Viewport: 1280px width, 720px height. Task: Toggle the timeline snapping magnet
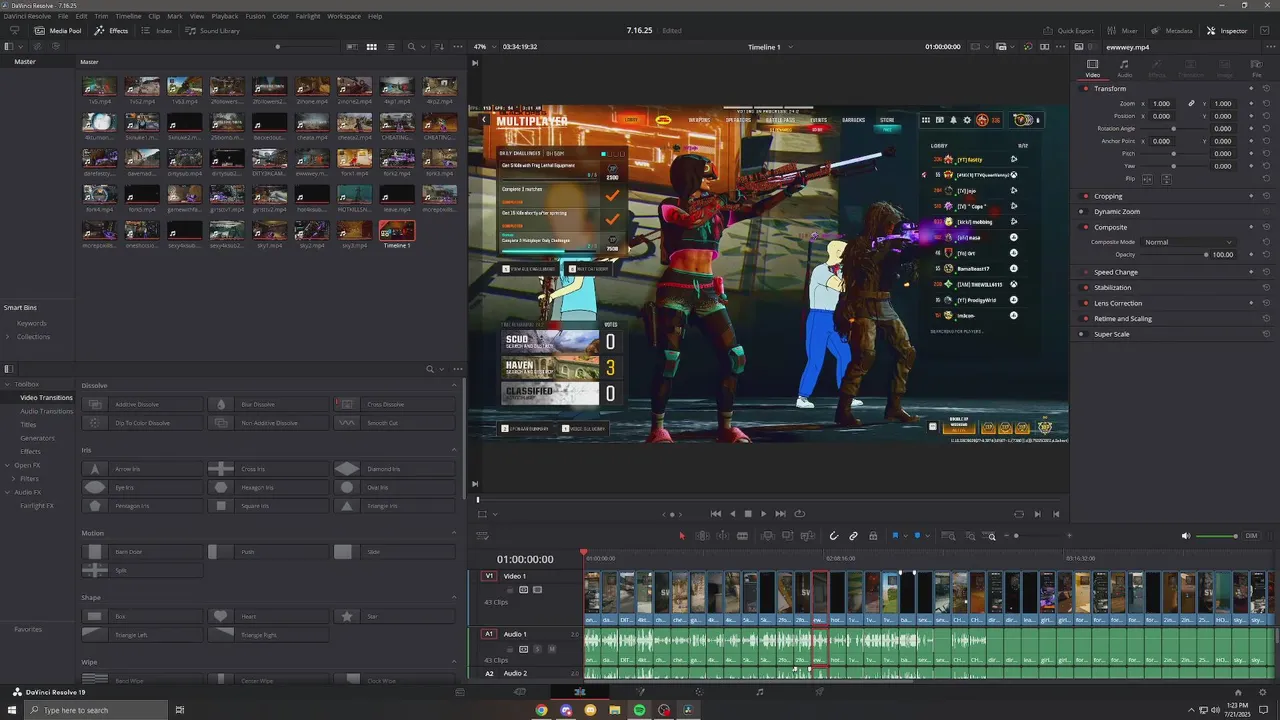pos(833,536)
